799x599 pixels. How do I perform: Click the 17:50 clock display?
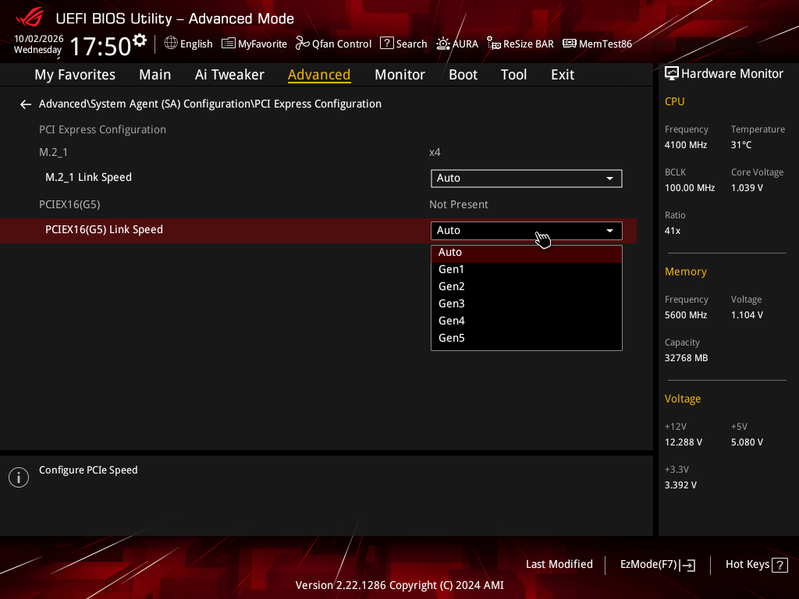[x=100, y=46]
